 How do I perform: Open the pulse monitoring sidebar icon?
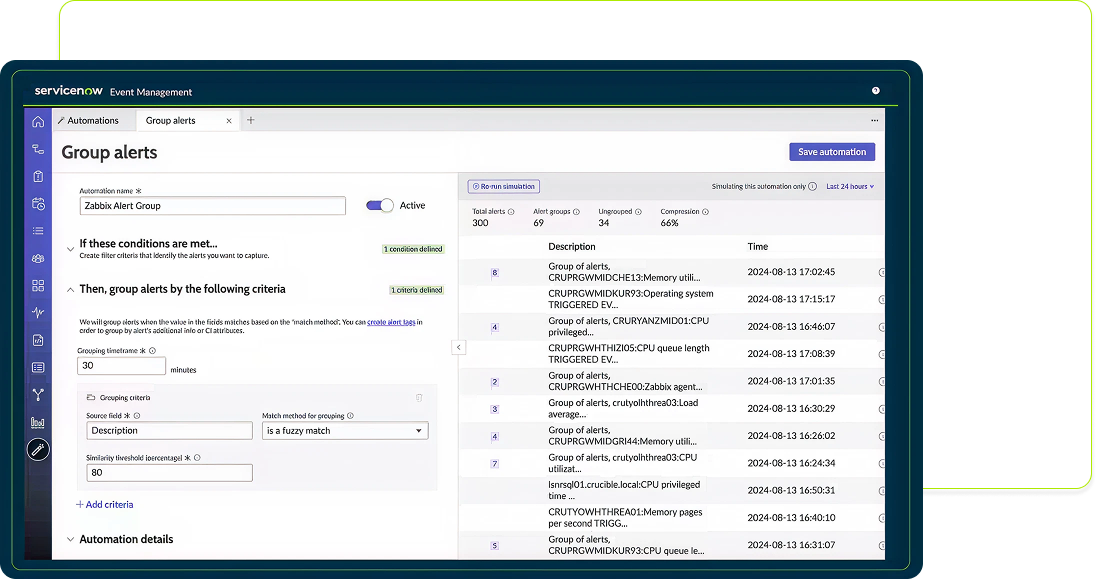pos(38,312)
